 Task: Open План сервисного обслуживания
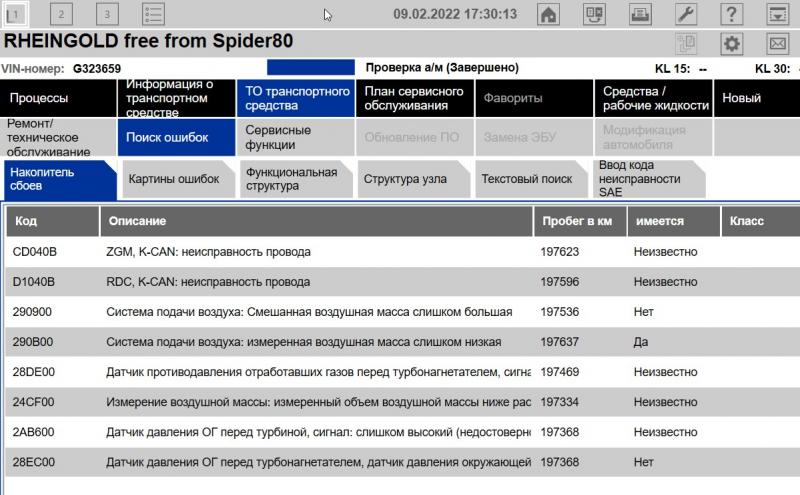coord(415,98)
